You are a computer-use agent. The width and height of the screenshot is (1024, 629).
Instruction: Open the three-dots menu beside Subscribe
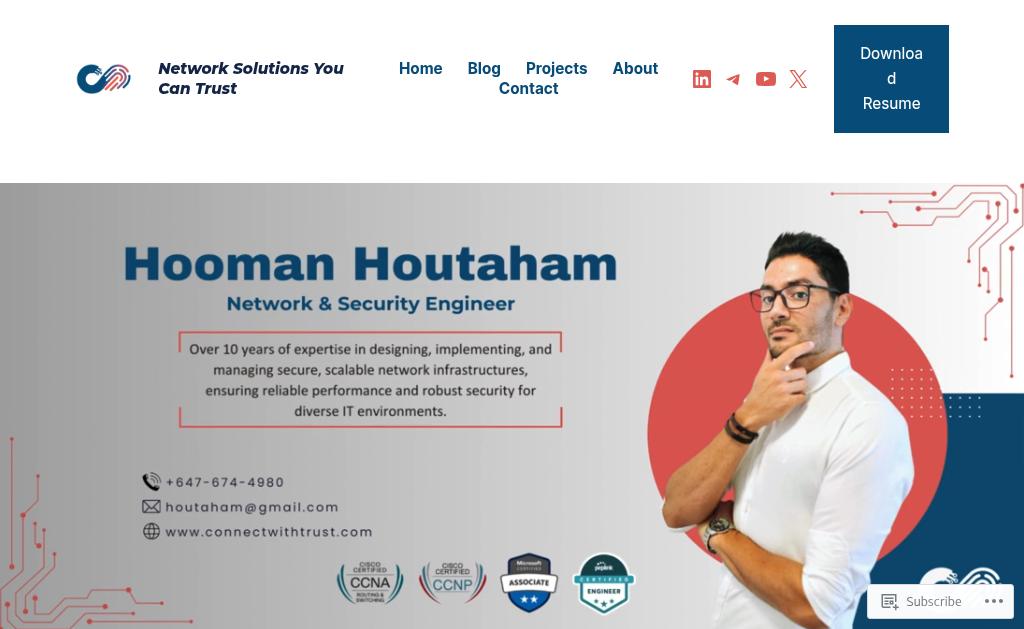pos(993,601)
